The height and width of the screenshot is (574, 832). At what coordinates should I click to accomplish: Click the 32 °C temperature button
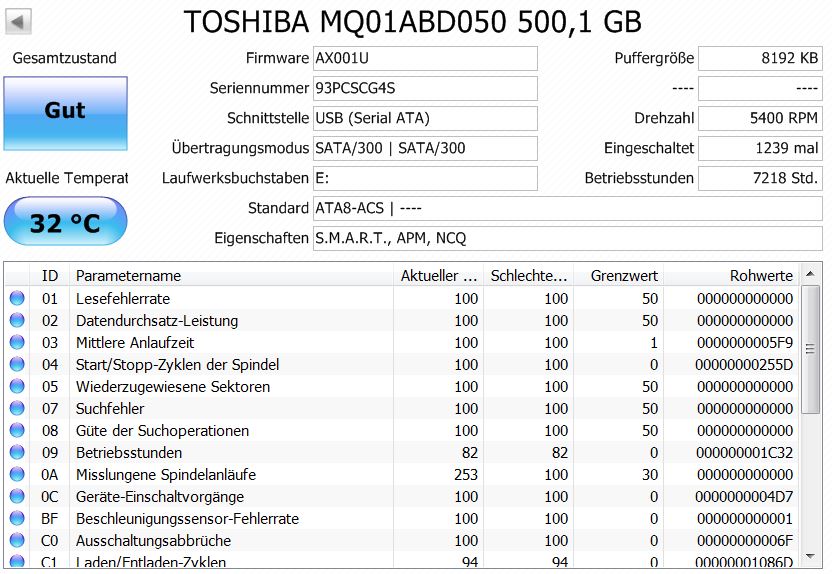coord(65,222)
